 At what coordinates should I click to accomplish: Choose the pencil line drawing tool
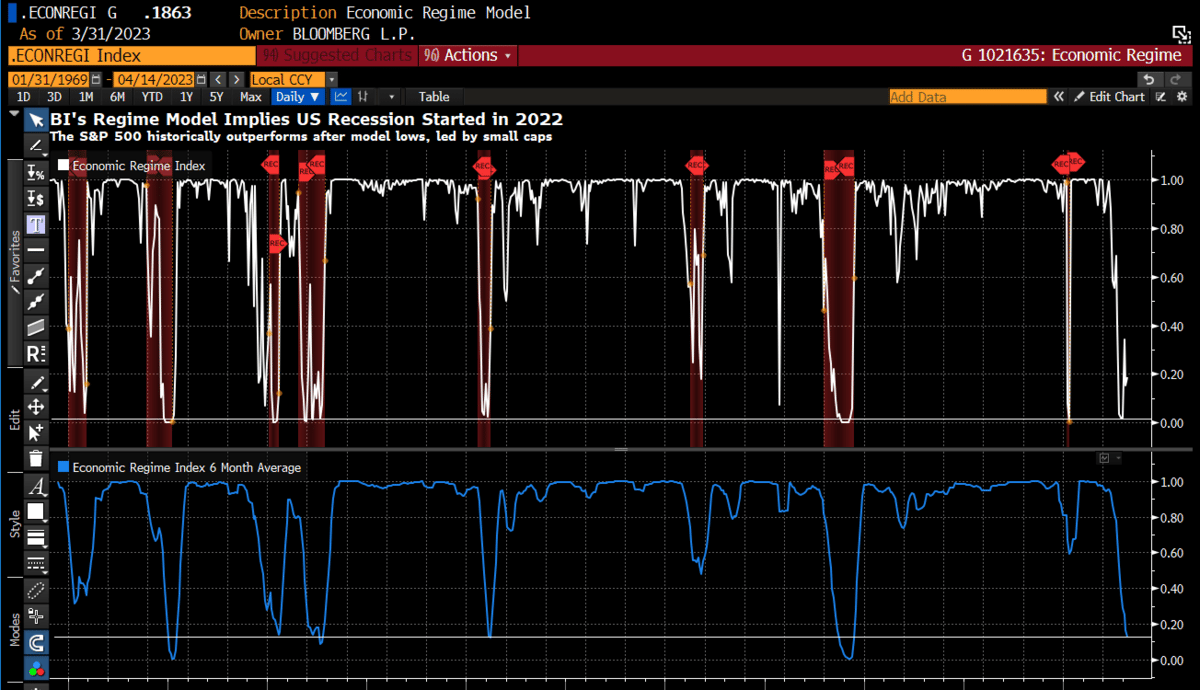[x=36, y=146]
